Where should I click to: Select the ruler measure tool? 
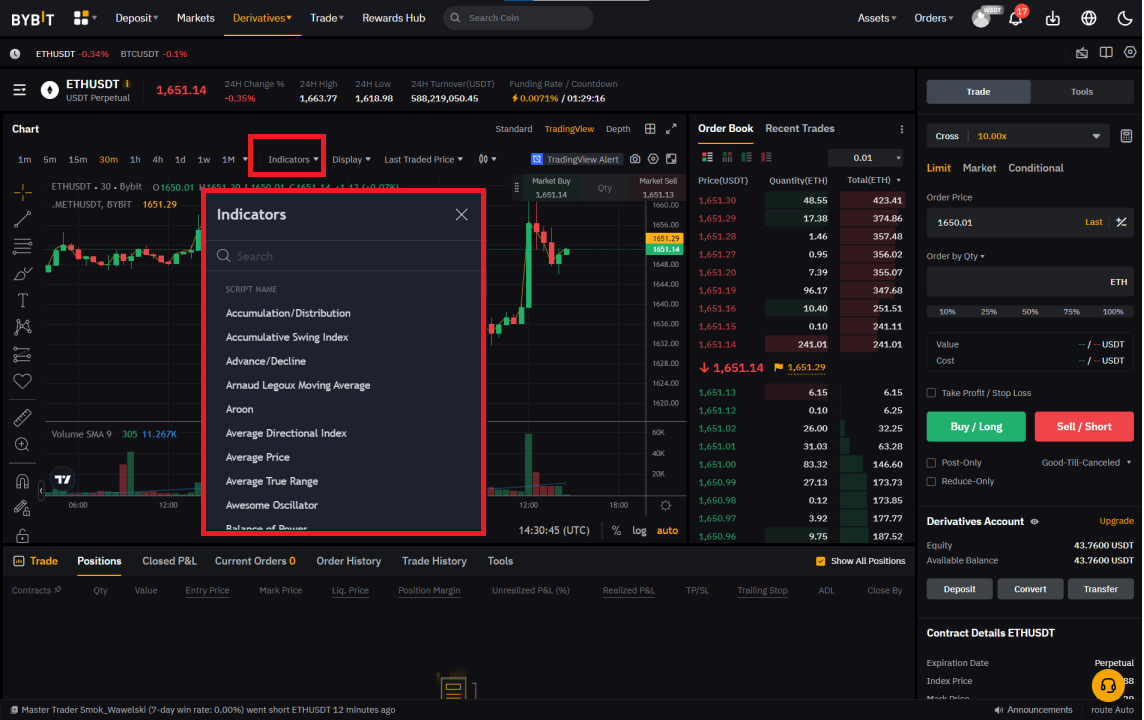click(x=23, y=417)
